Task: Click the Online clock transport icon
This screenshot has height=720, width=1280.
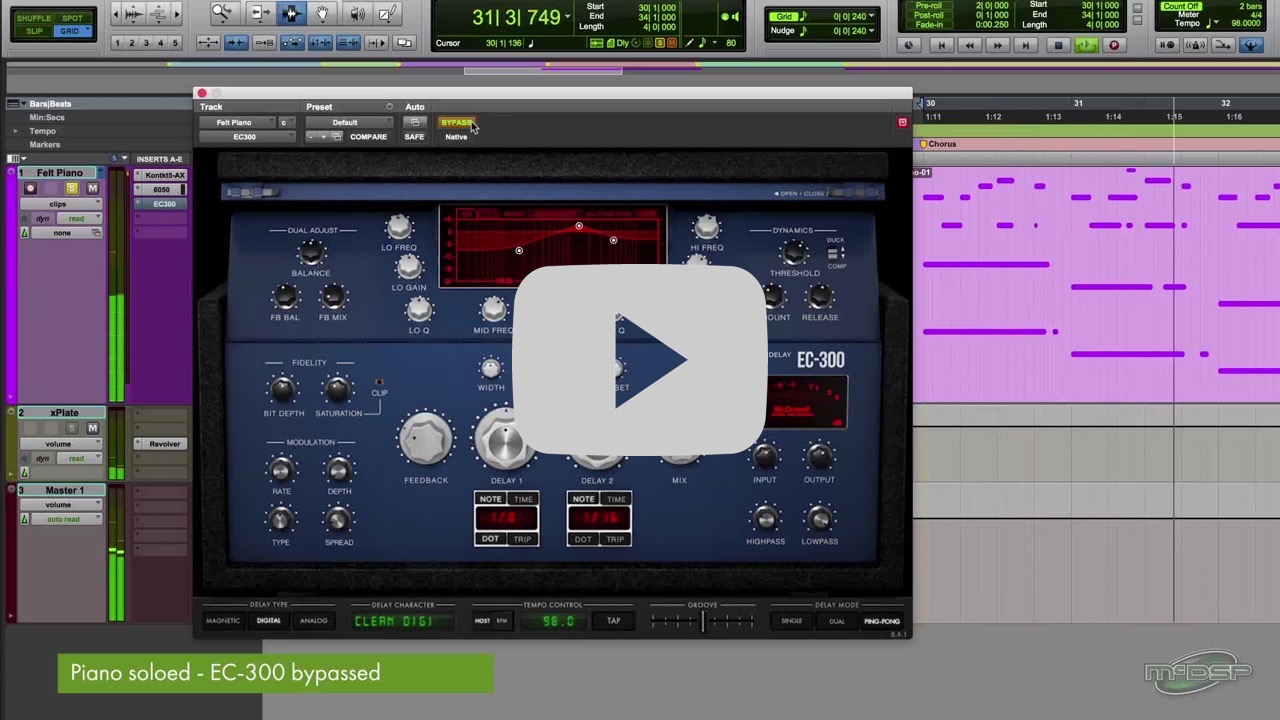Action: (x=908, y=45)
